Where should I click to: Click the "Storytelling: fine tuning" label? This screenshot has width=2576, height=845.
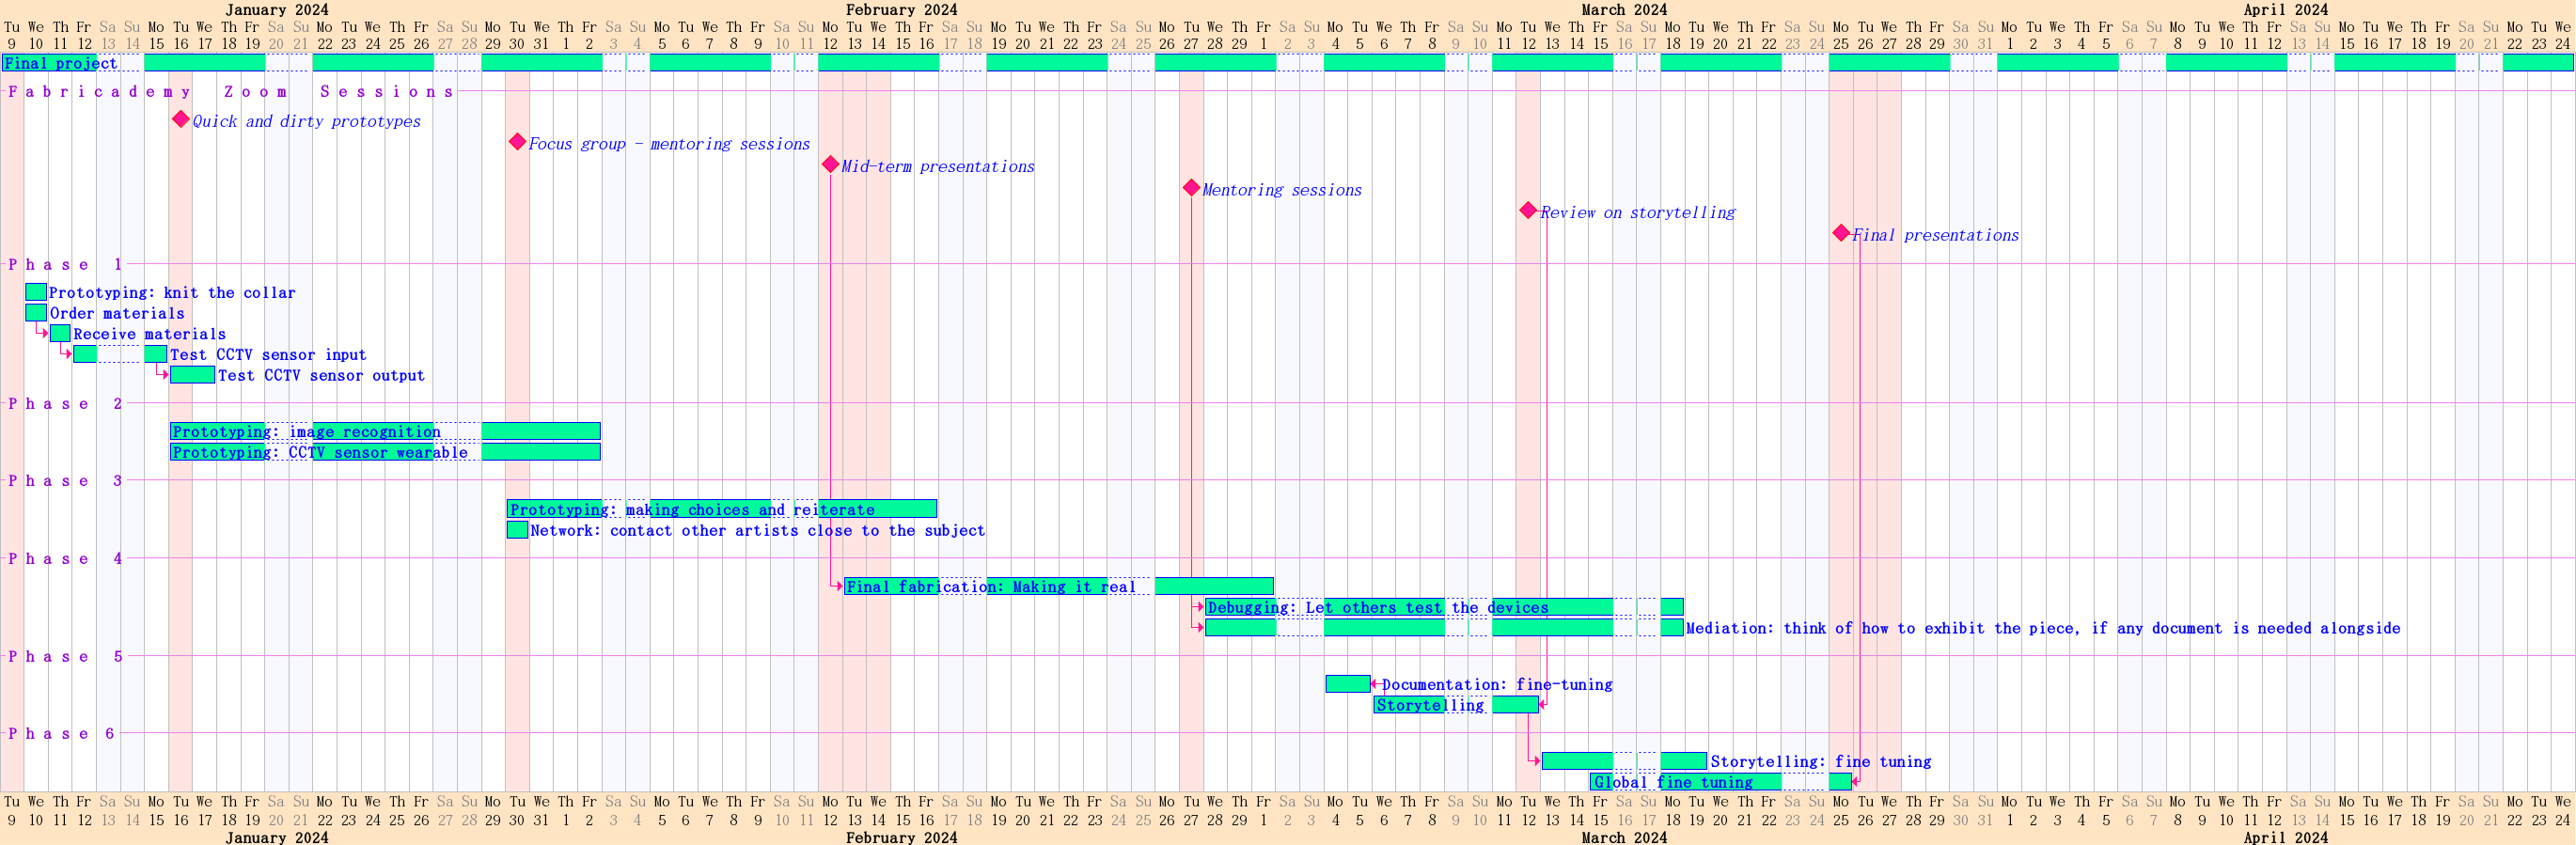1821,762
